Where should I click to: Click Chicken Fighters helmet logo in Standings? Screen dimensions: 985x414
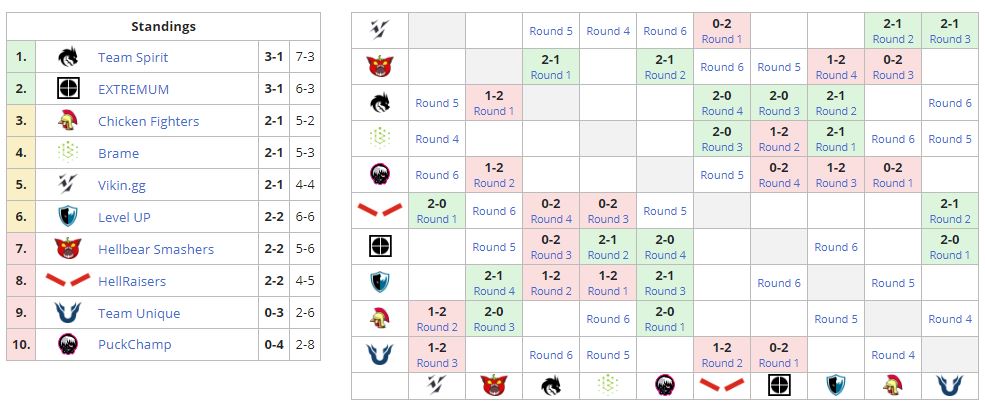tap(68, 121)
